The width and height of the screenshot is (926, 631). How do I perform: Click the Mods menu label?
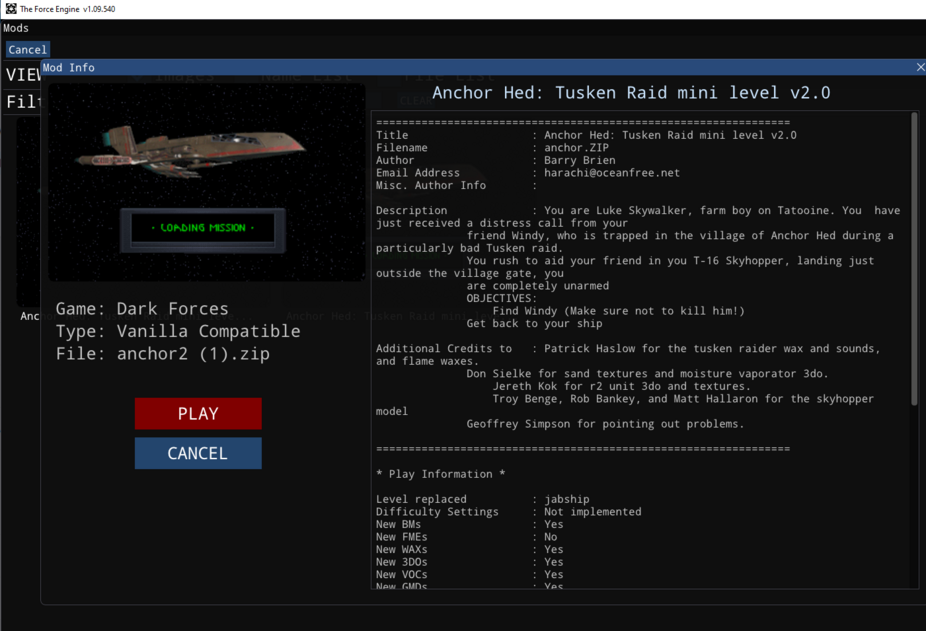16,28
